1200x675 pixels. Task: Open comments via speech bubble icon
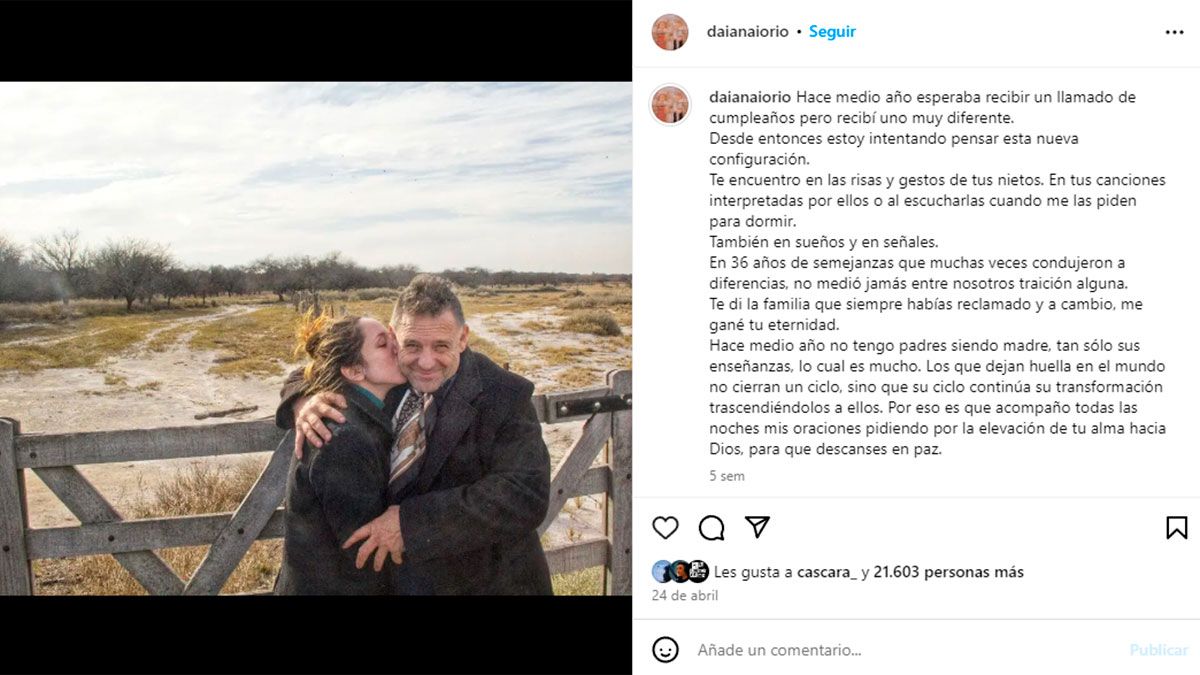(x=712, y=528)
